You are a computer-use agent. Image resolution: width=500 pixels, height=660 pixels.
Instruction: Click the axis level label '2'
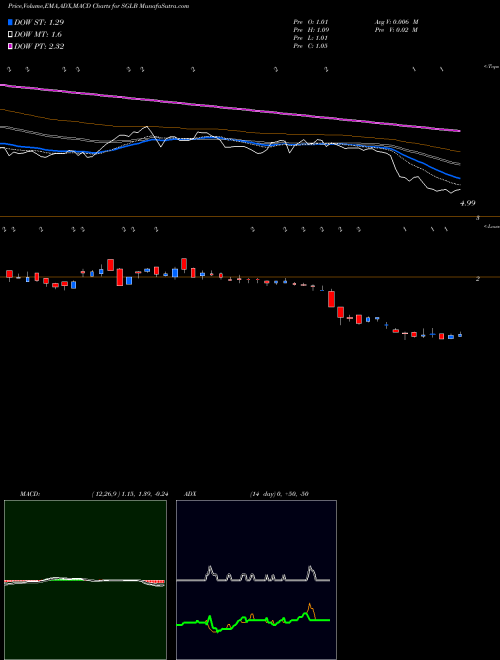(x=478, y=279)
